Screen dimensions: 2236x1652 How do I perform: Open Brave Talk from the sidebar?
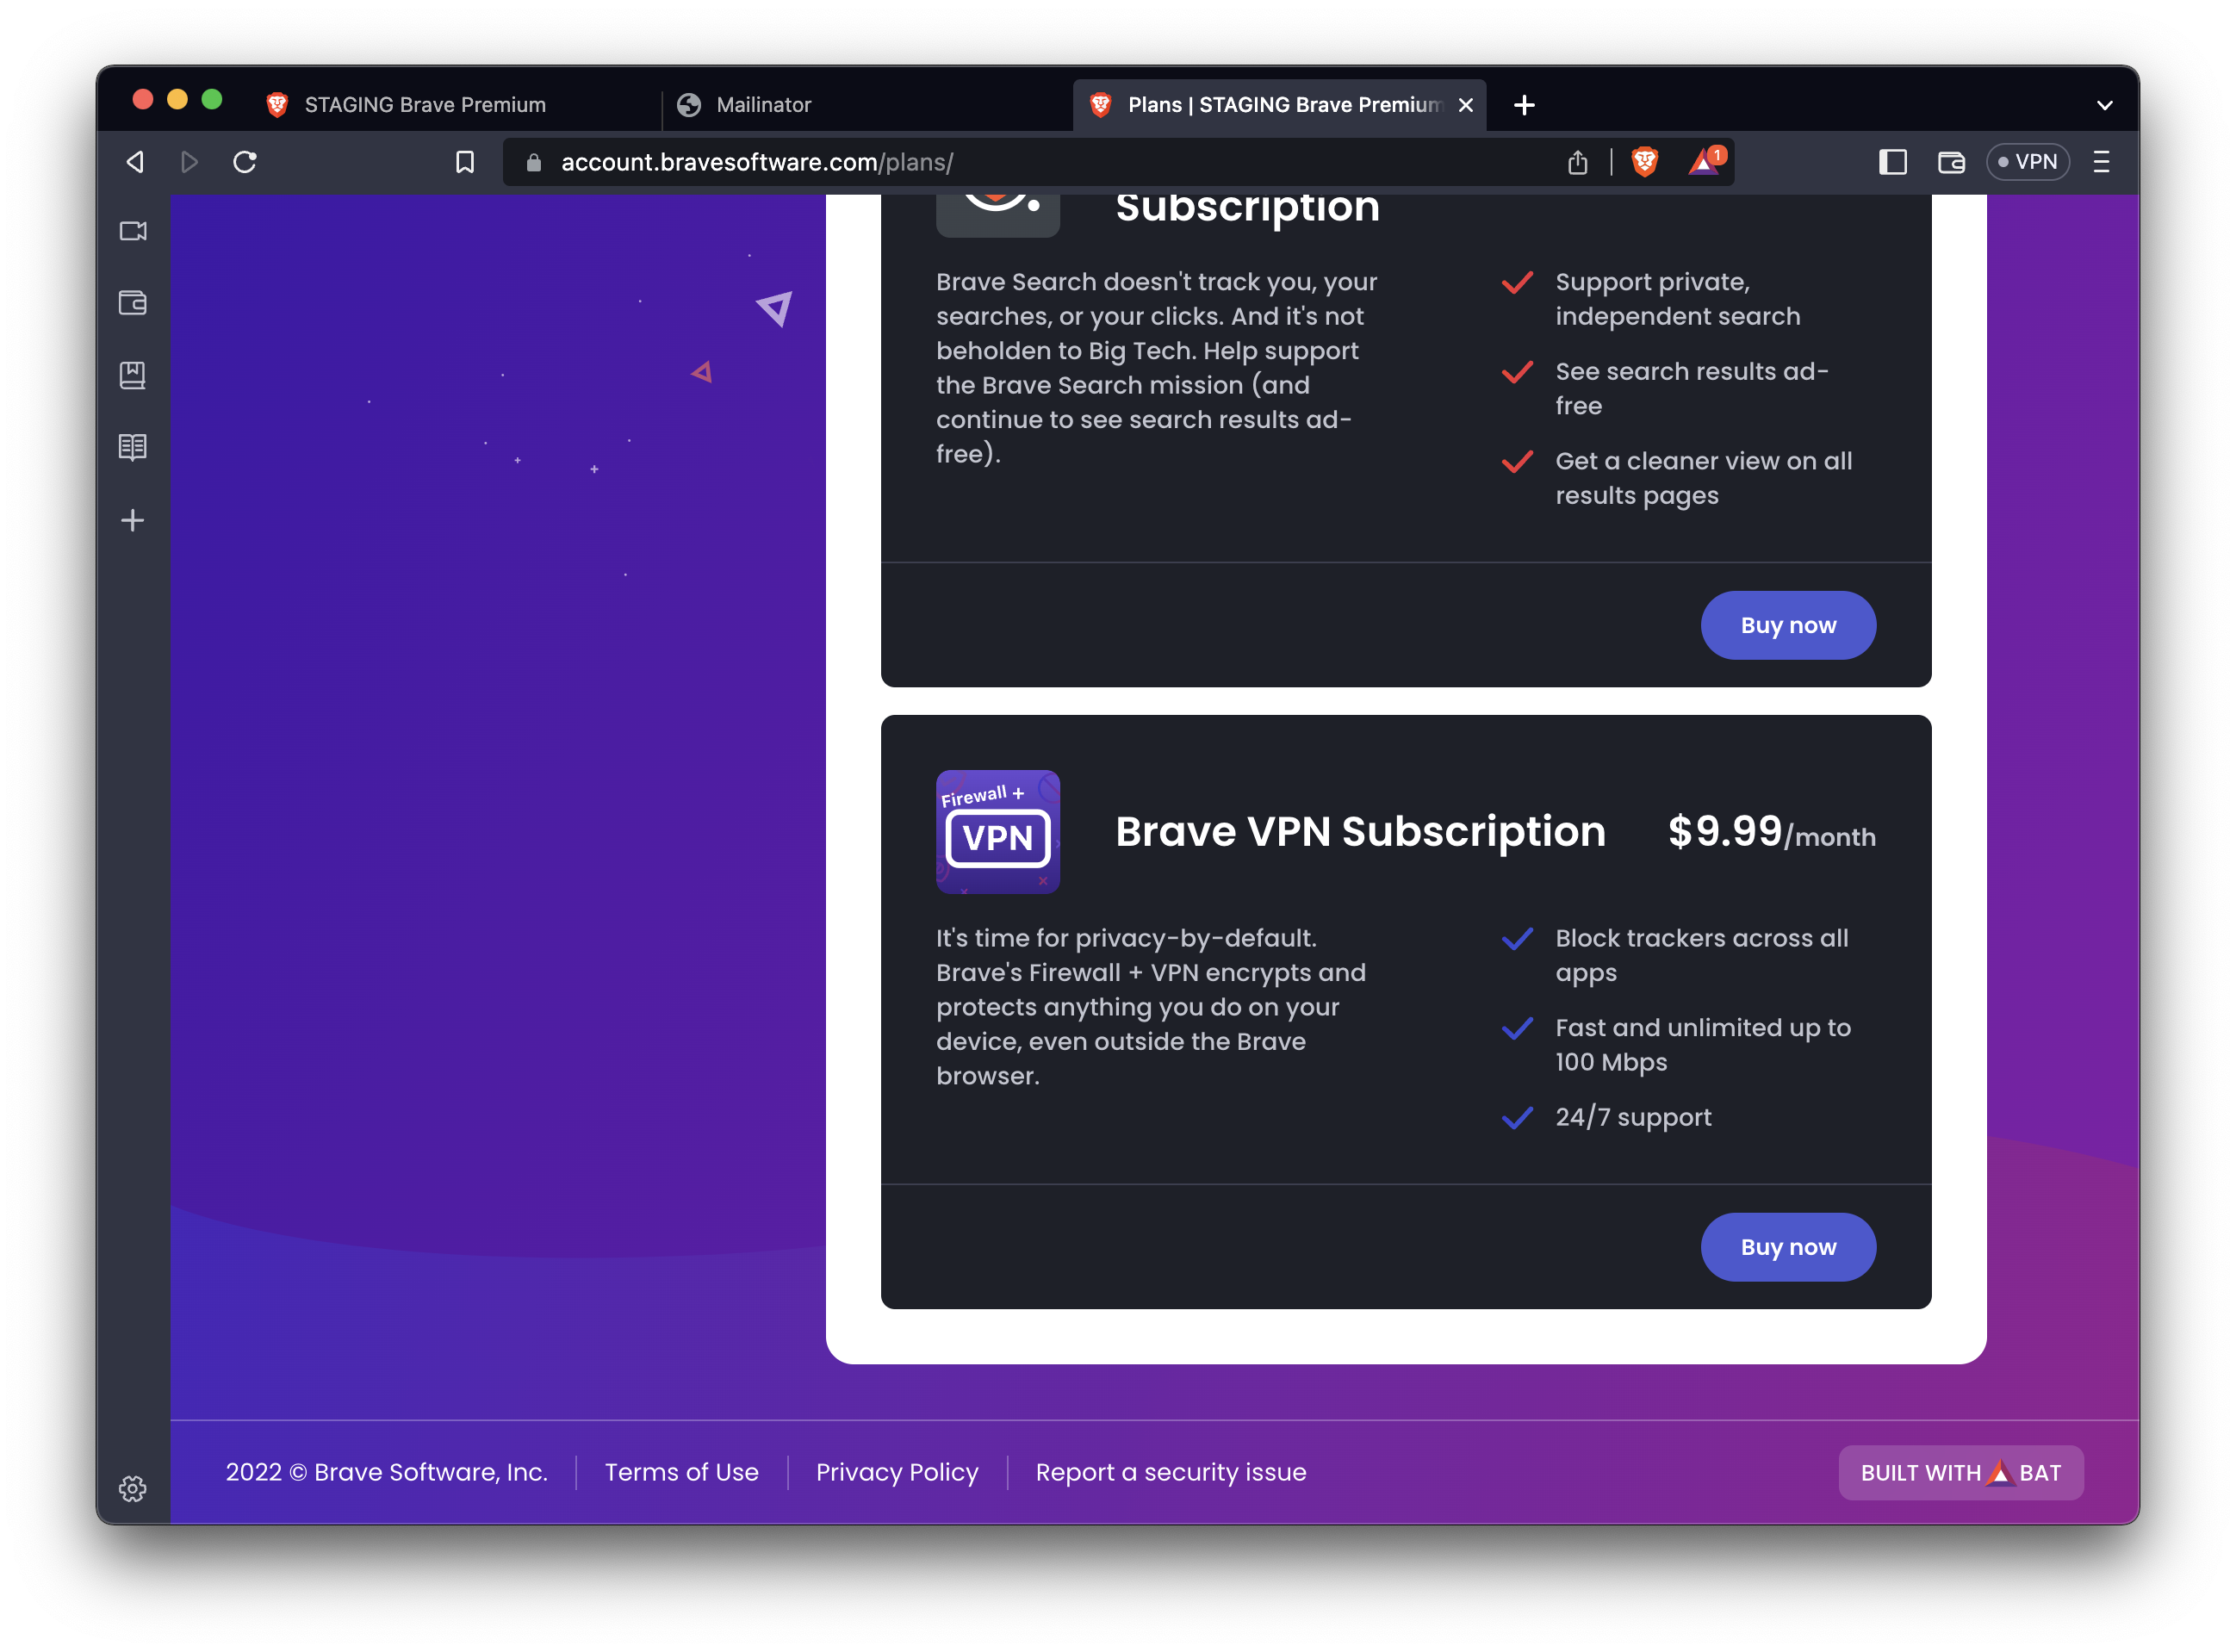133,231
